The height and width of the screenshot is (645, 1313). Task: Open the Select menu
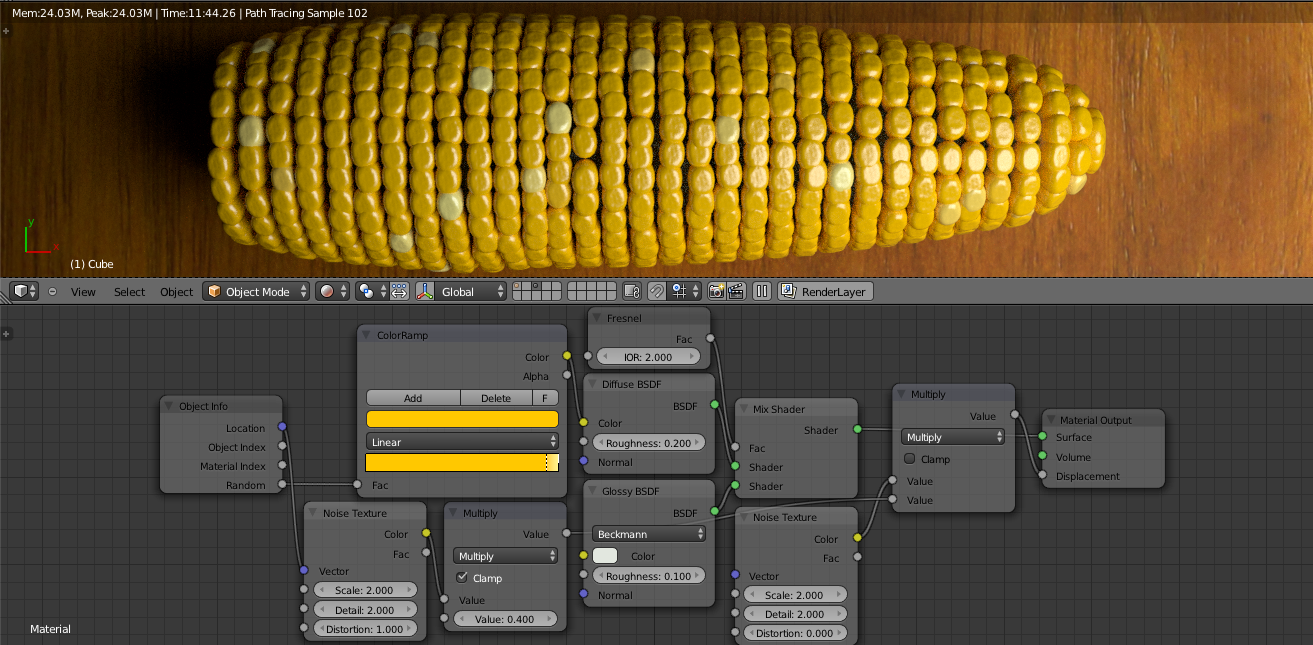(x=129, y=291)
